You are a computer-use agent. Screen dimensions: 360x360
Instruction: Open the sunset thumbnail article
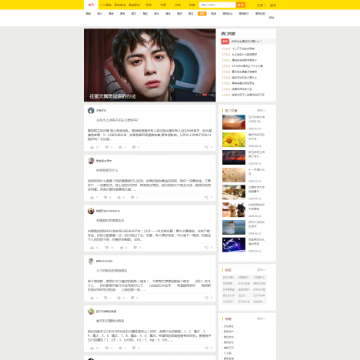pyautogui.click(x=234, y=122)
